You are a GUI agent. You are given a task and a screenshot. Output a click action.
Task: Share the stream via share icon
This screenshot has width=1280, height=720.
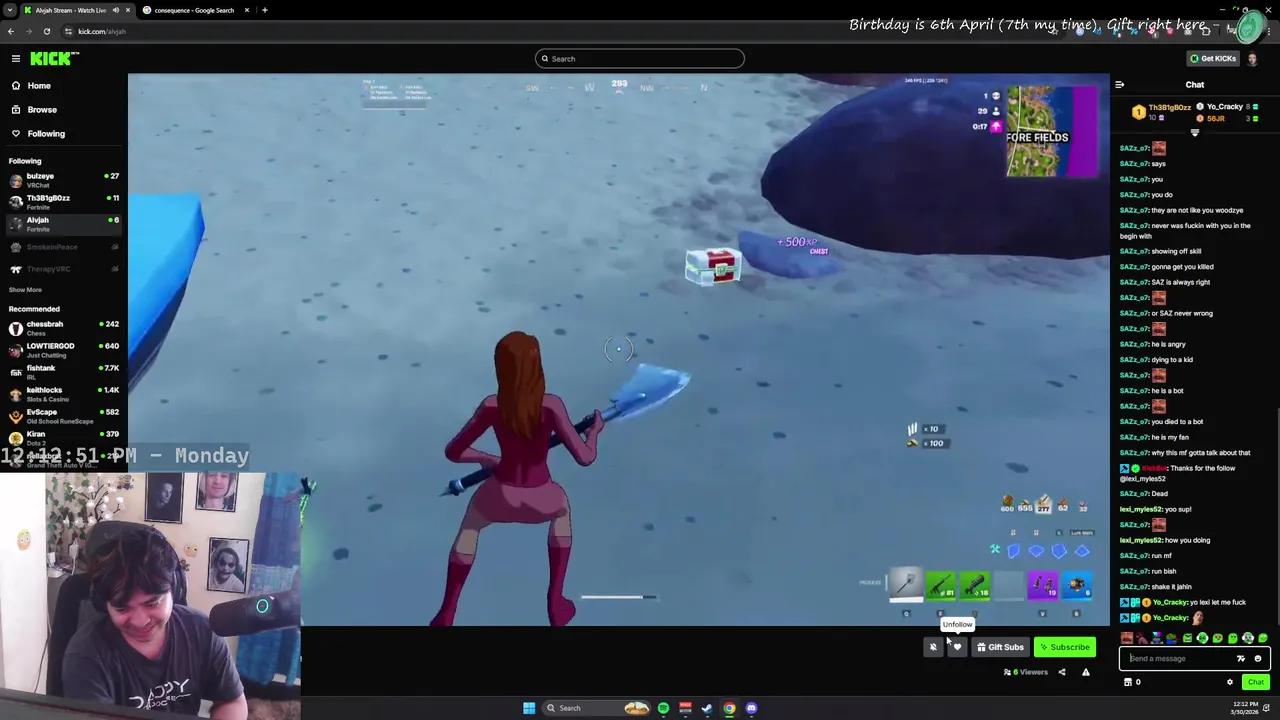1062,673
